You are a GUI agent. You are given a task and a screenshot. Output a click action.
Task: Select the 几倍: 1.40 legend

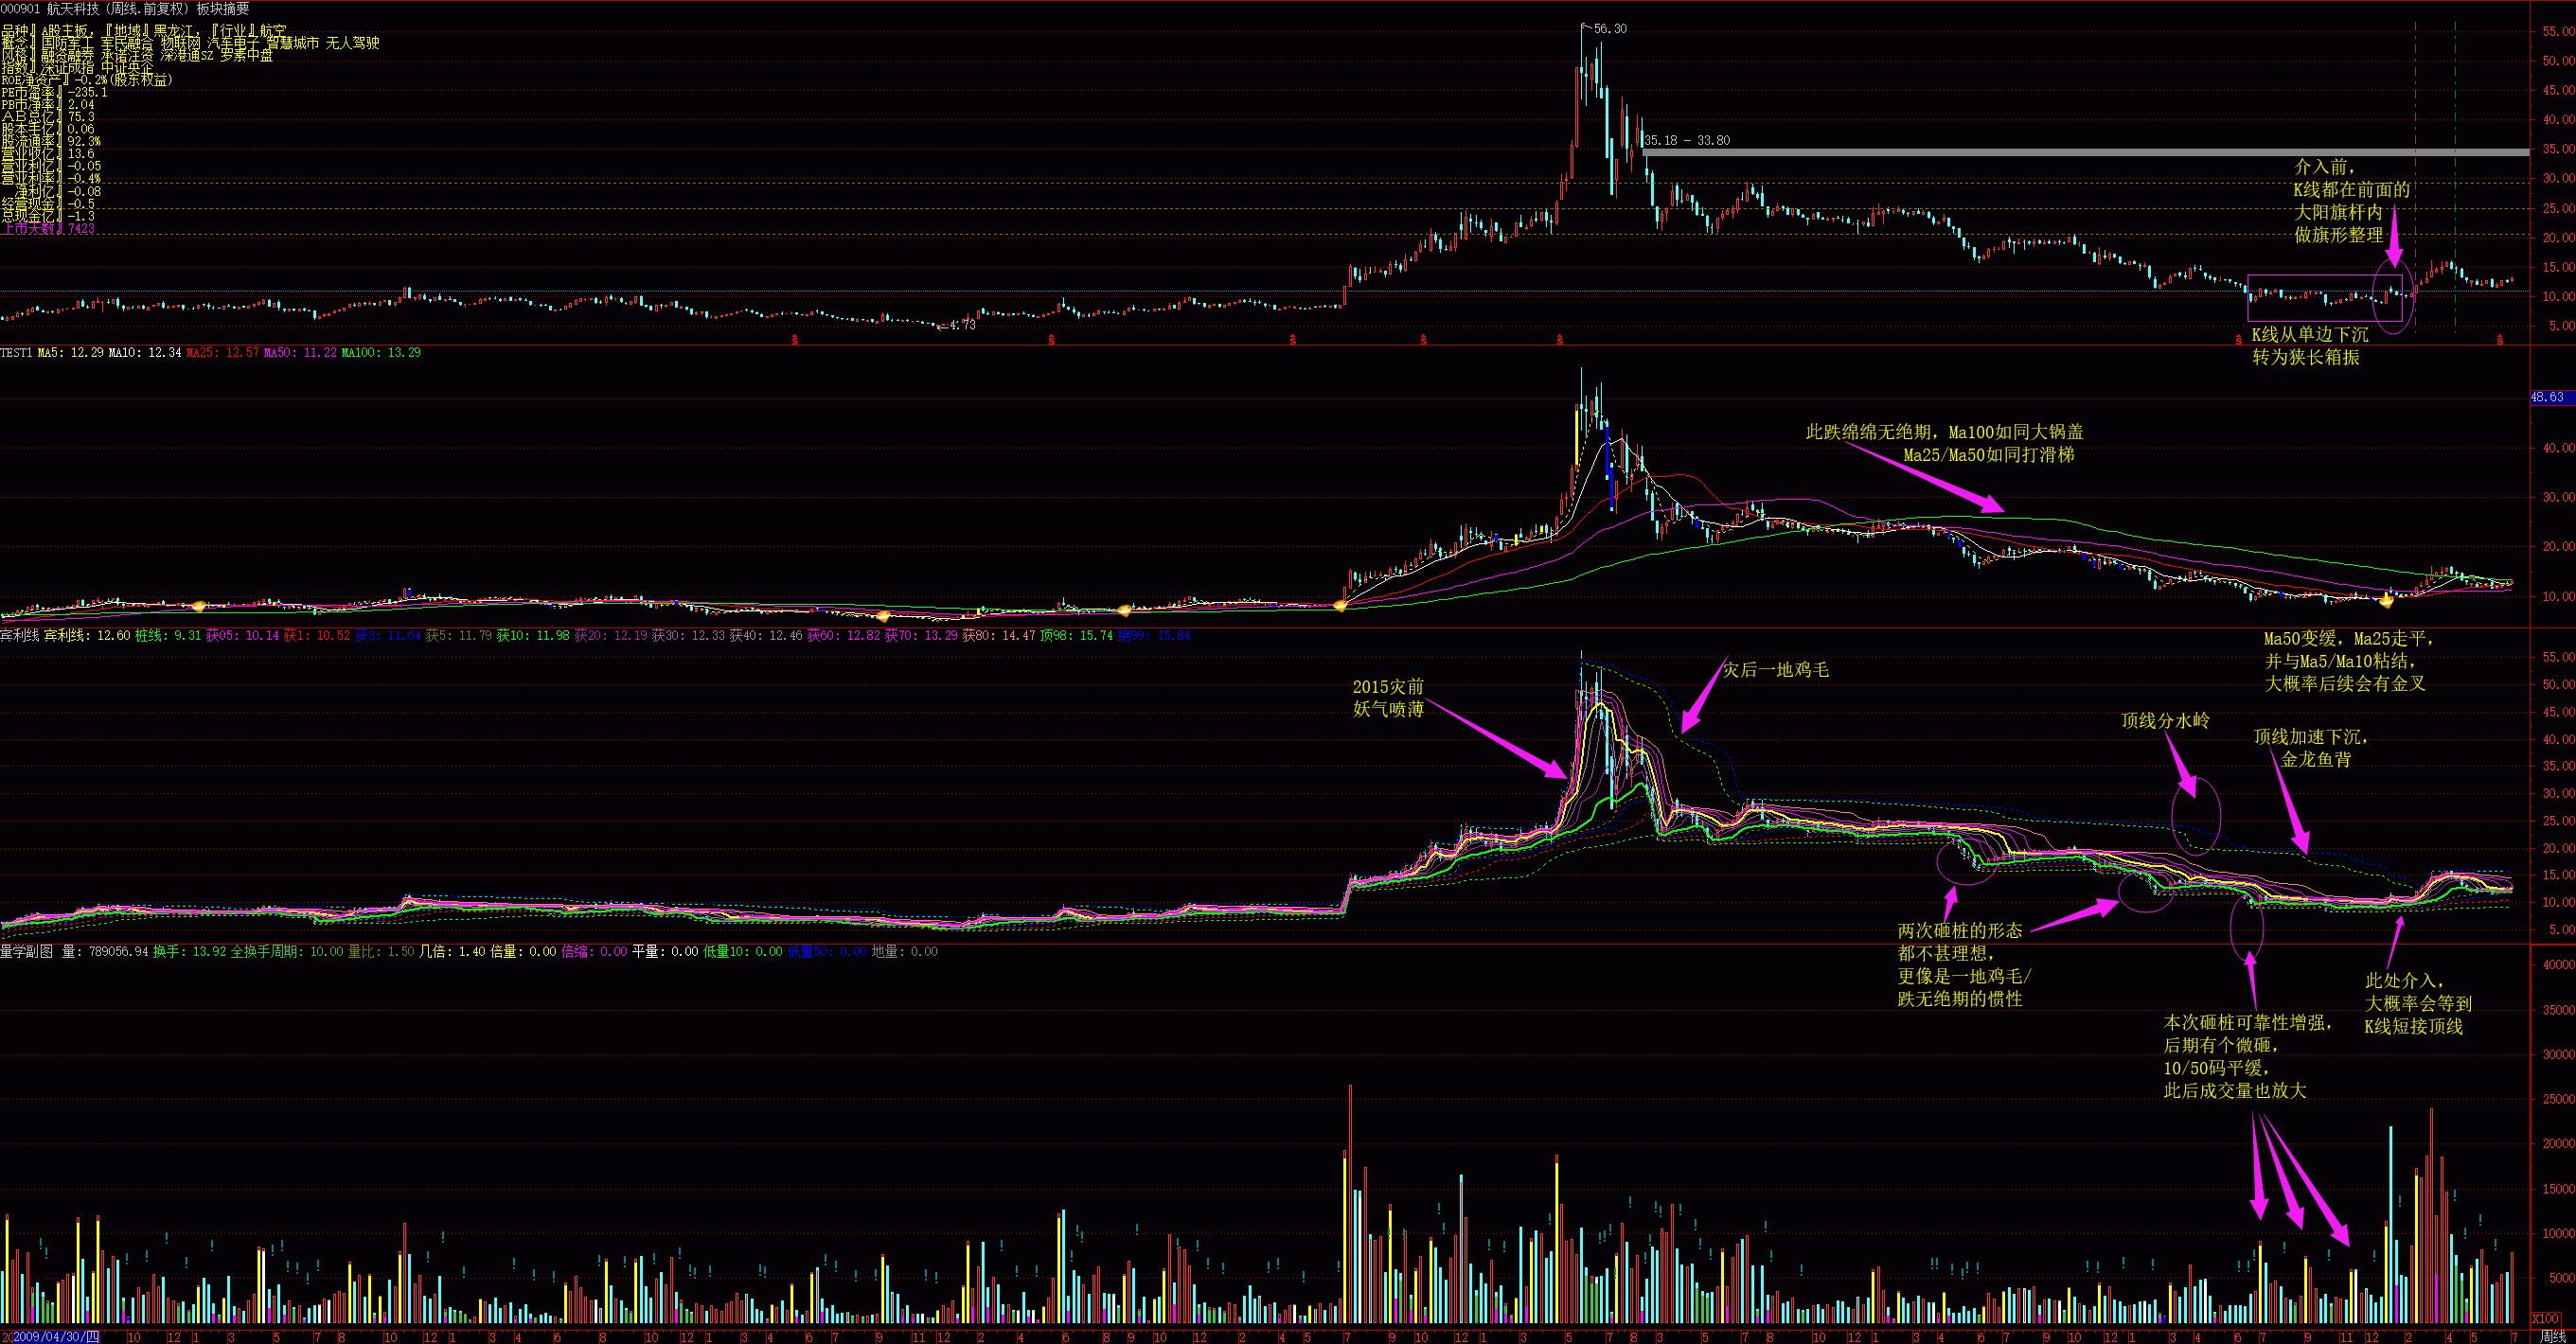[451, 952]
